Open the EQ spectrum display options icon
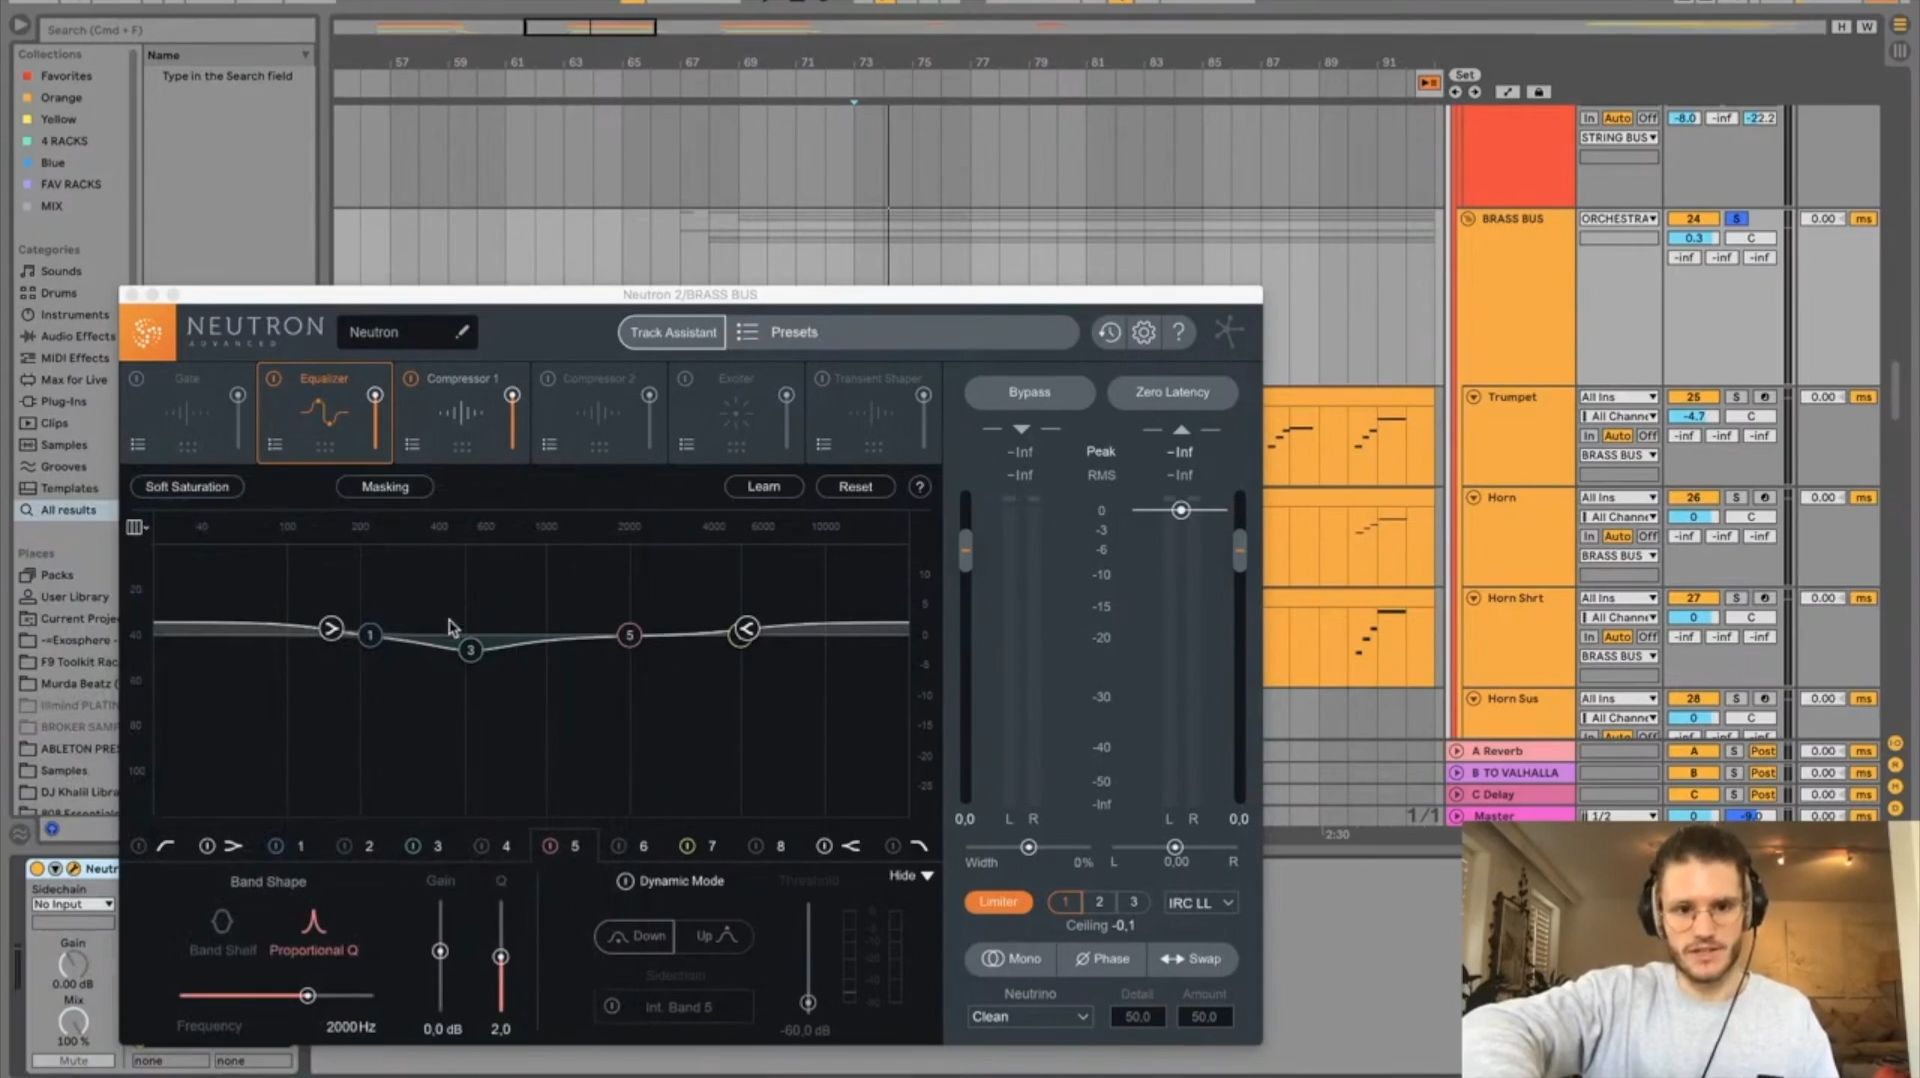Screen dimensions: 1920x1078 [x=137, y=527]
